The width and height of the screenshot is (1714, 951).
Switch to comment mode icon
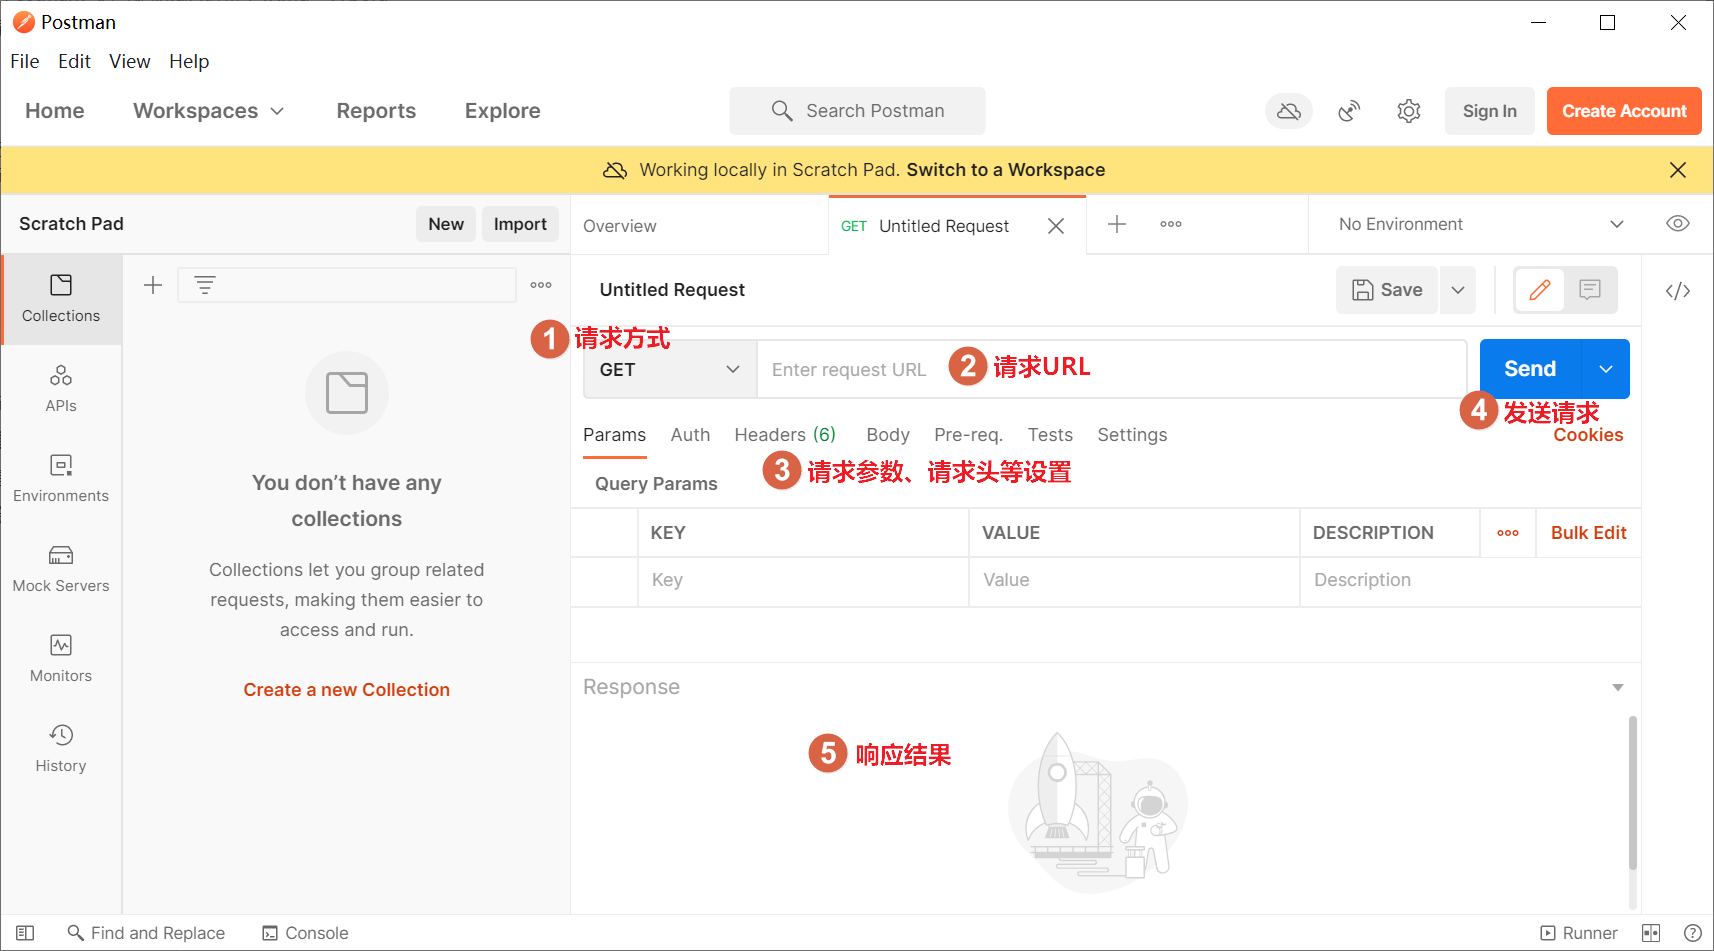tap(1590, 290)
